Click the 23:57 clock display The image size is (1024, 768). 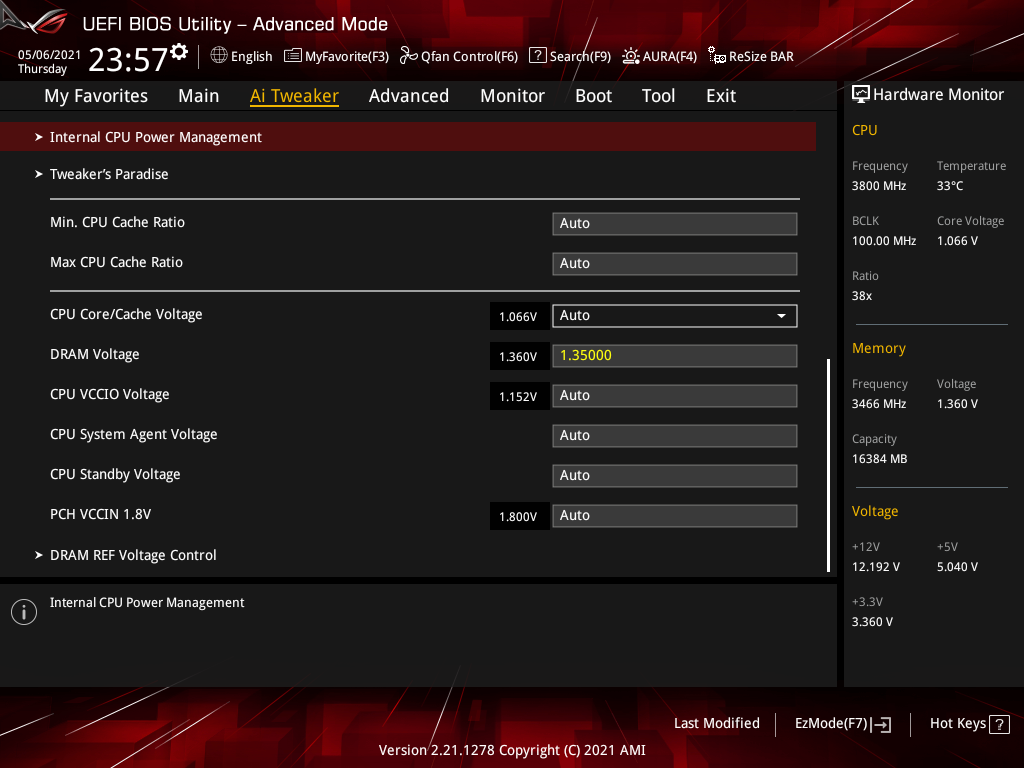pos(128,60)
